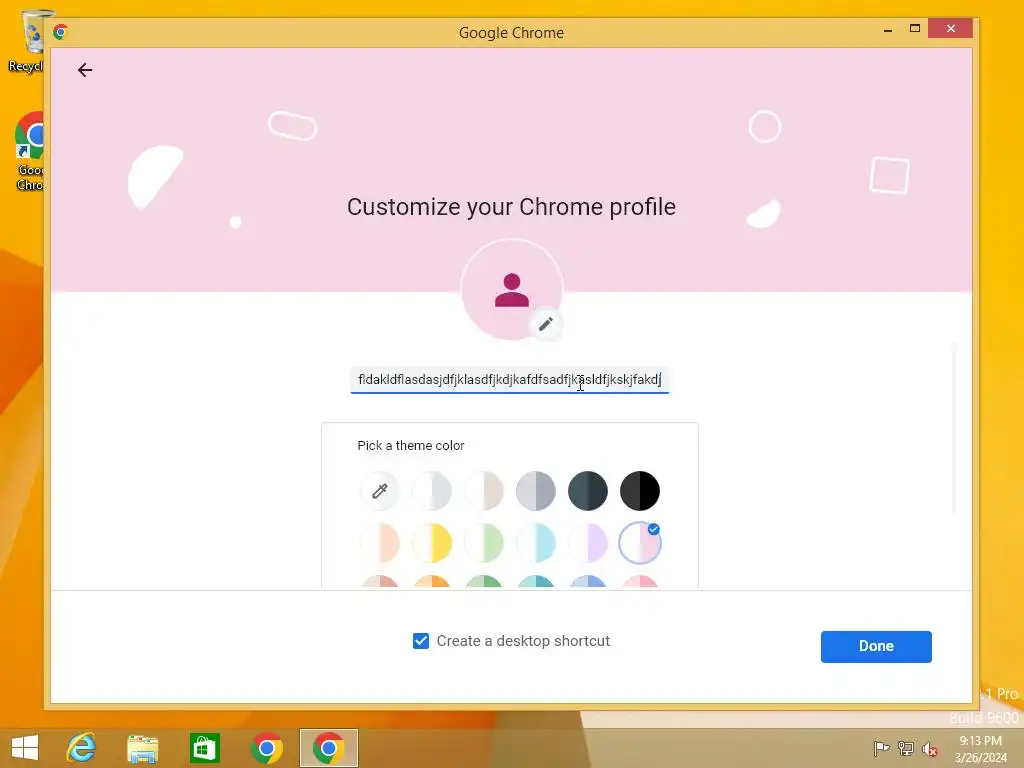Screen dimensions: 1024x768
Task: Select the checked pink theme color
Action: coord(640,543)
